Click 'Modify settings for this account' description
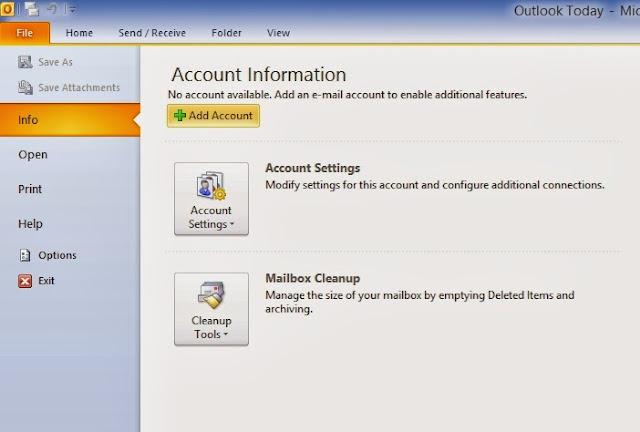The image size is (640, 432). pos(435,185)
